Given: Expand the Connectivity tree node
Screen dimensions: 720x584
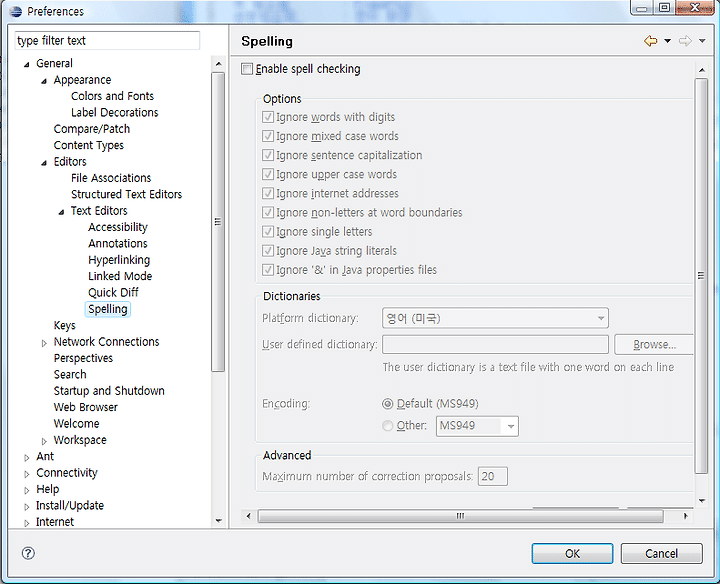Looking at the screenshot, I should (27, 474).
